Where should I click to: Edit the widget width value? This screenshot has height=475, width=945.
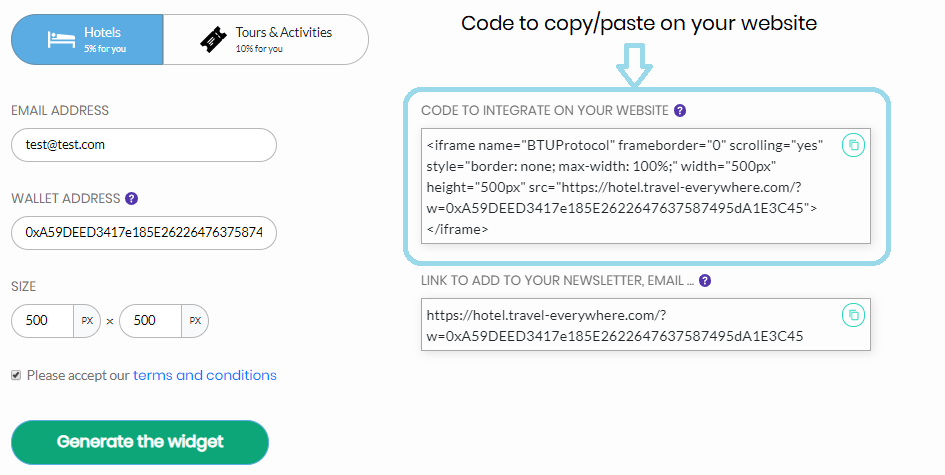tap(43, 321)
